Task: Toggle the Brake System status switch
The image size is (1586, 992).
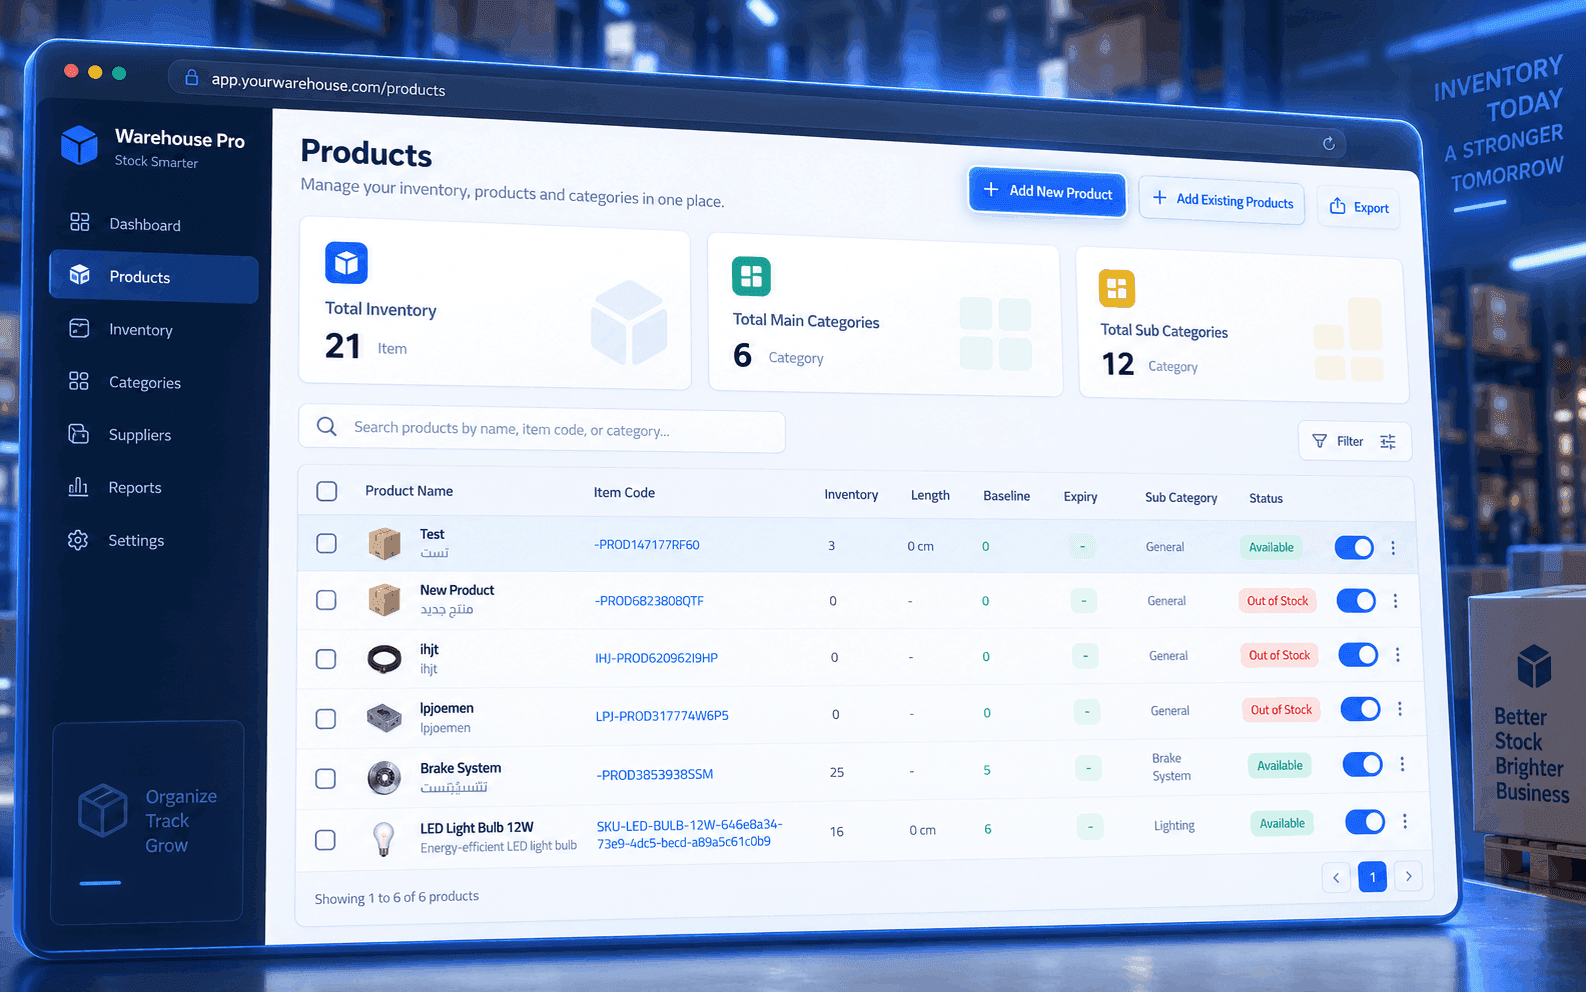Action: [1362, 765]
